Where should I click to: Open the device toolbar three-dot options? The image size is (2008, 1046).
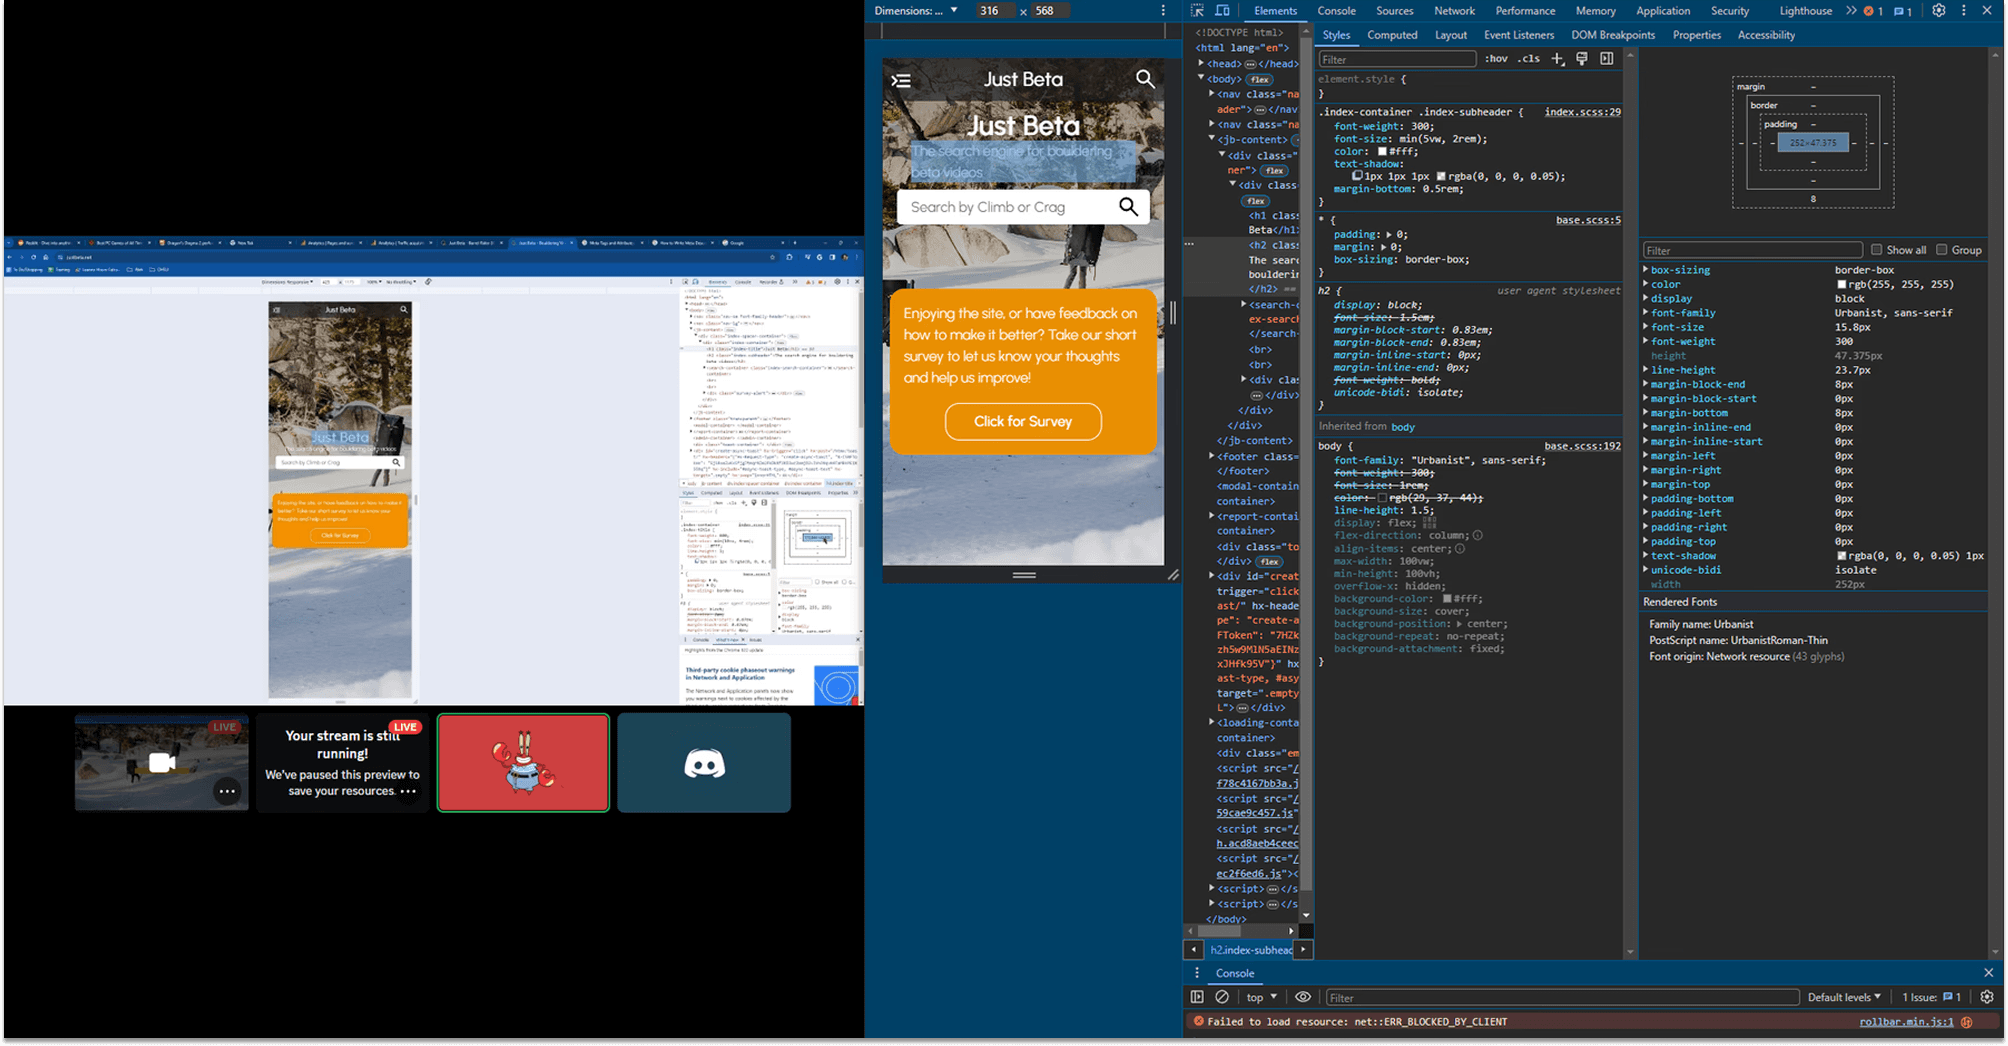1163,11
